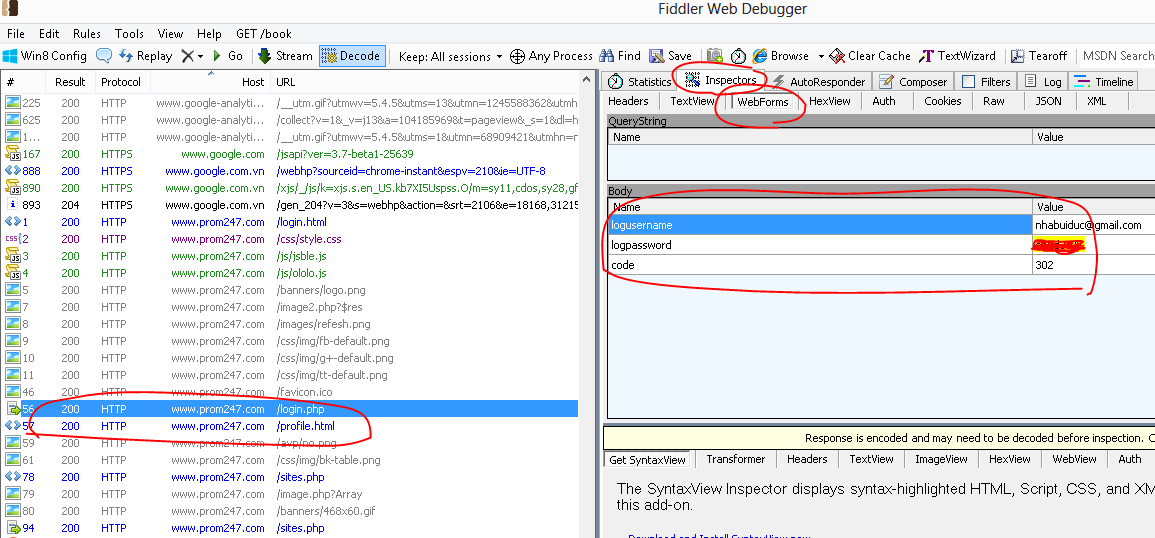Viewport: 1155px width, 538px height.
Task: Click the logusername body row
Action: [881, 225]
